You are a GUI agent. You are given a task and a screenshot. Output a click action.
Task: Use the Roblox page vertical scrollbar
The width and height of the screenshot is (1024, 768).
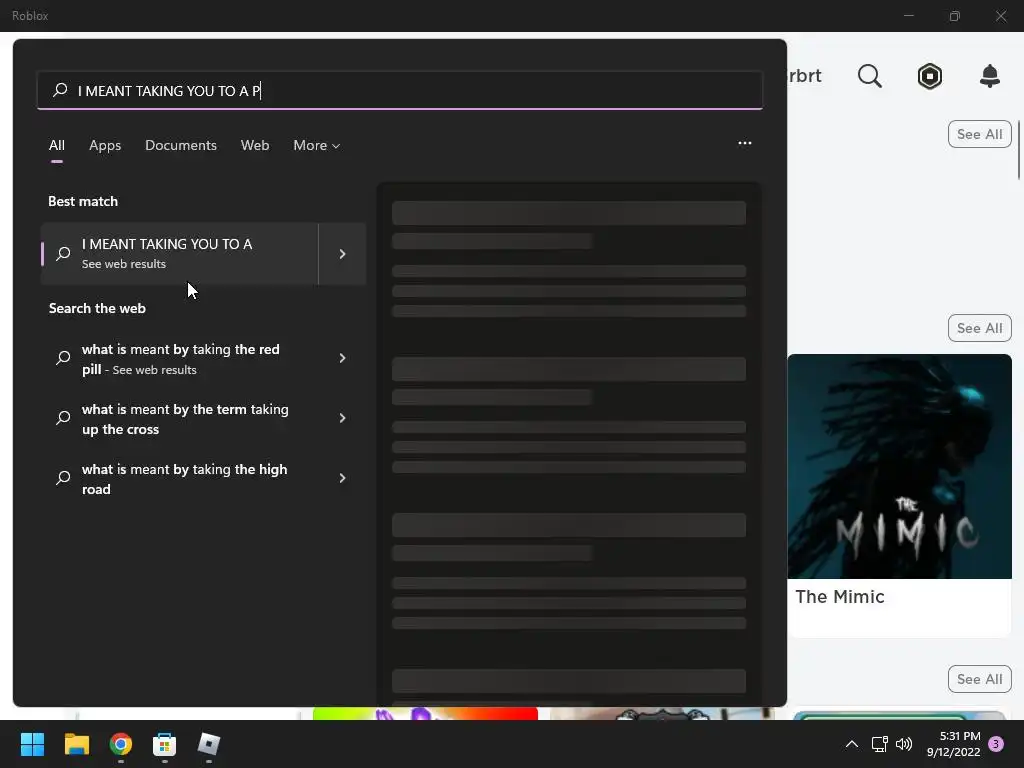point(1019,150)
